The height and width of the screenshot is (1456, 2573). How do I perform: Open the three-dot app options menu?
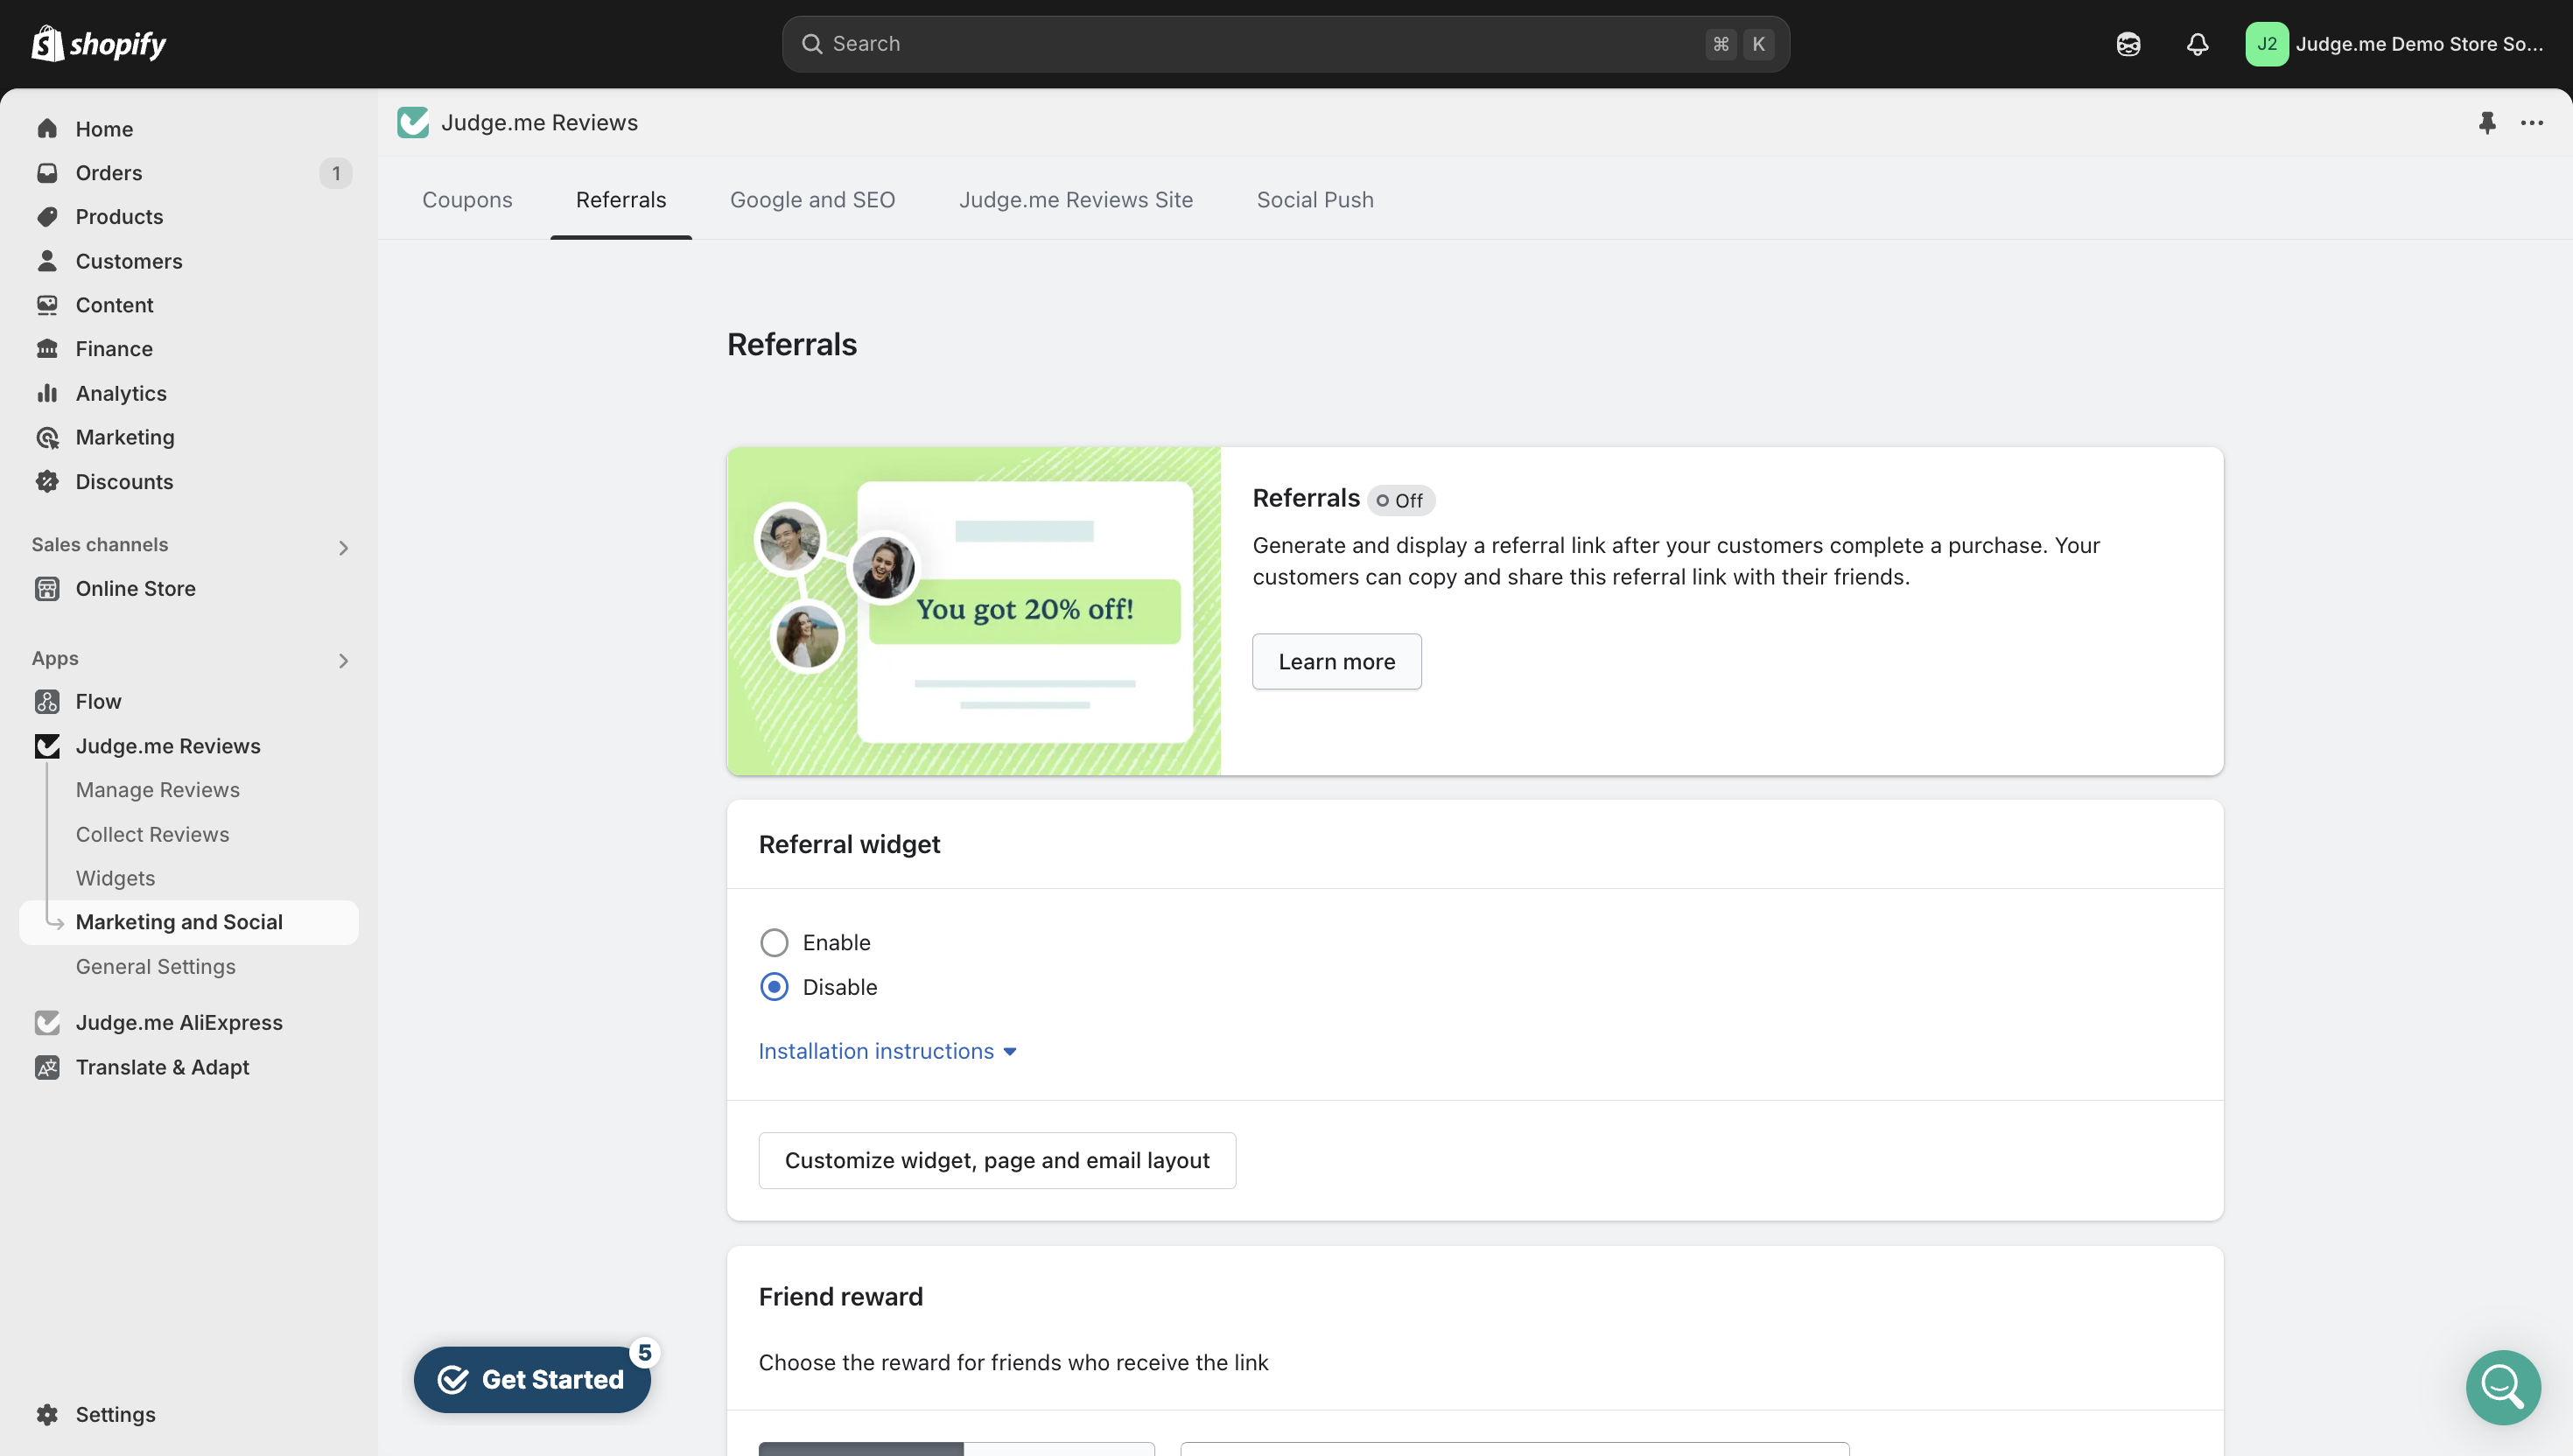pyautogui.click(x=2531, y=122)
